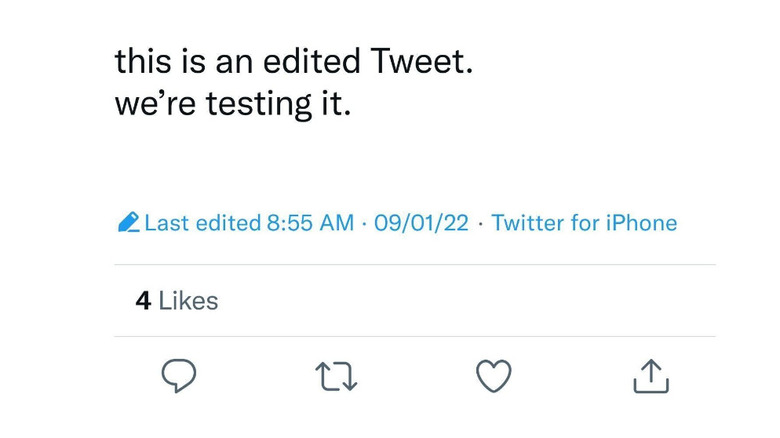This screenshot has height=438, width=780.
Task: Click the number 4 likes count
Action: tap(143, 301)
